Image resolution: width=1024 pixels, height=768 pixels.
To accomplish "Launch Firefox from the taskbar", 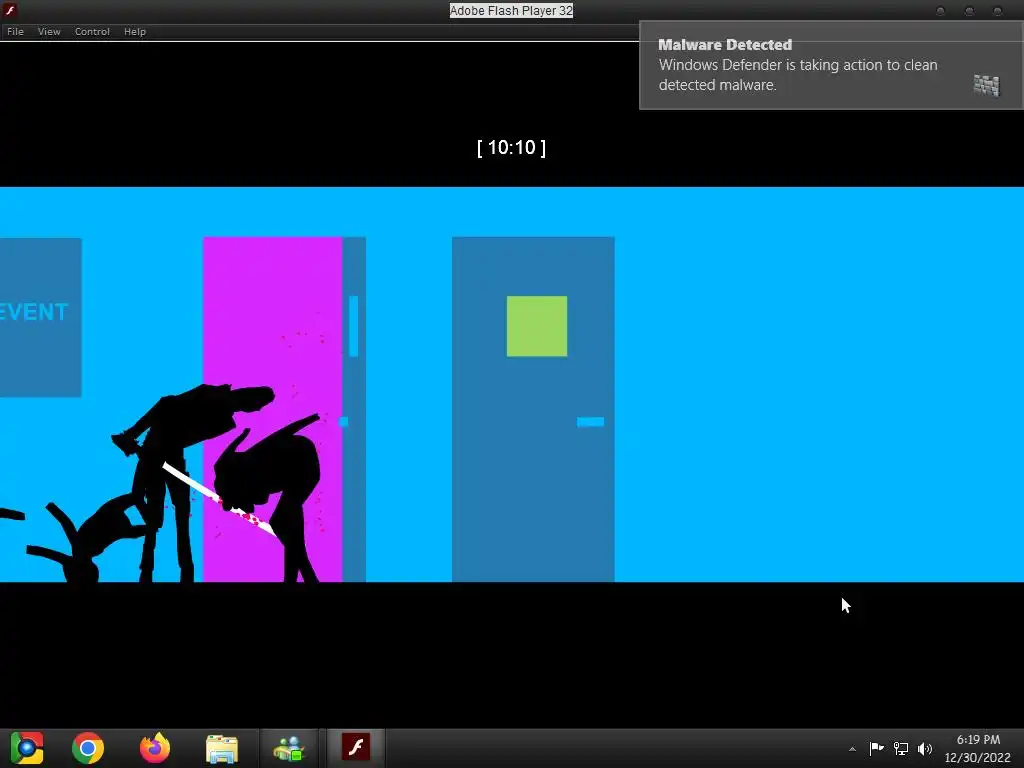I will click(155, 748).
